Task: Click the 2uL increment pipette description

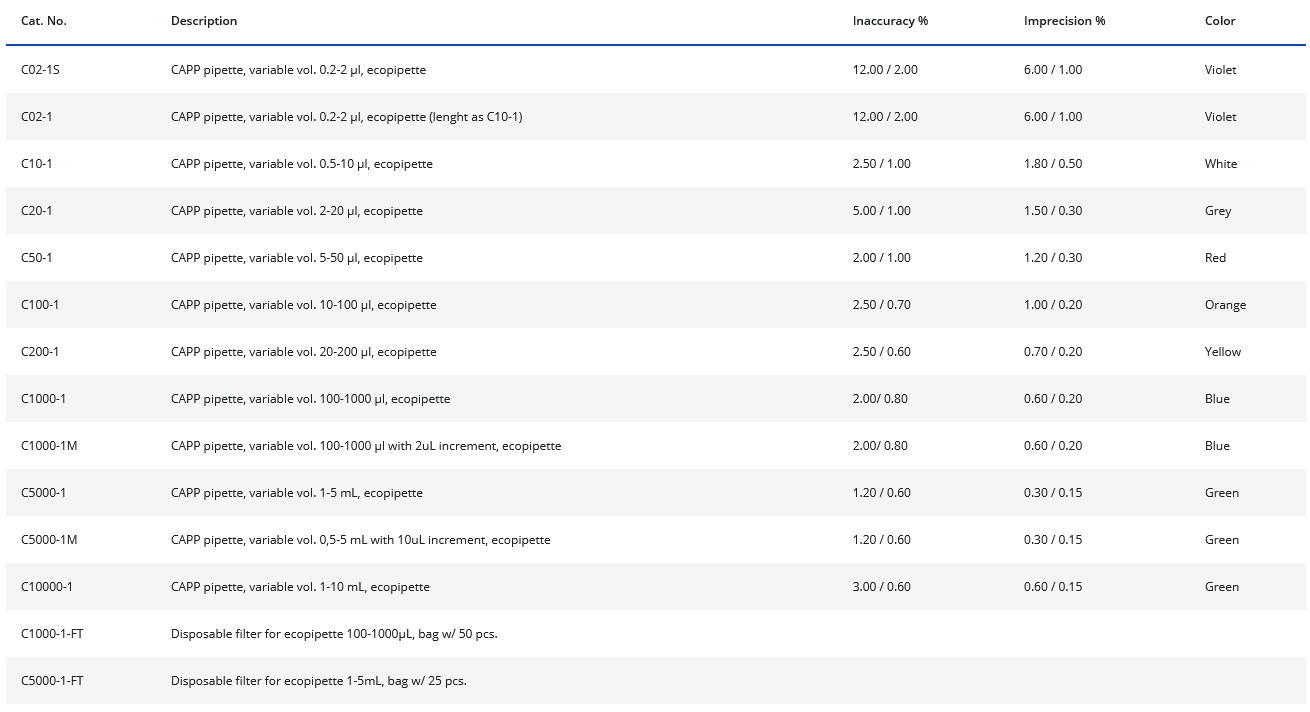Action: [366, 446]
